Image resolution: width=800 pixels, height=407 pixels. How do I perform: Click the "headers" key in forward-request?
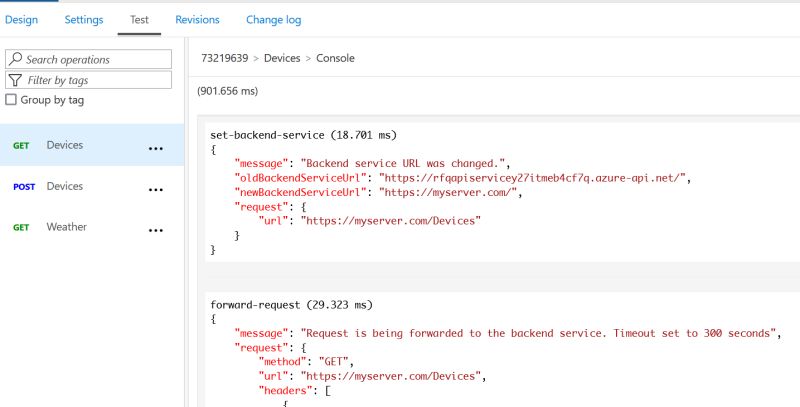tap(284, 391)
